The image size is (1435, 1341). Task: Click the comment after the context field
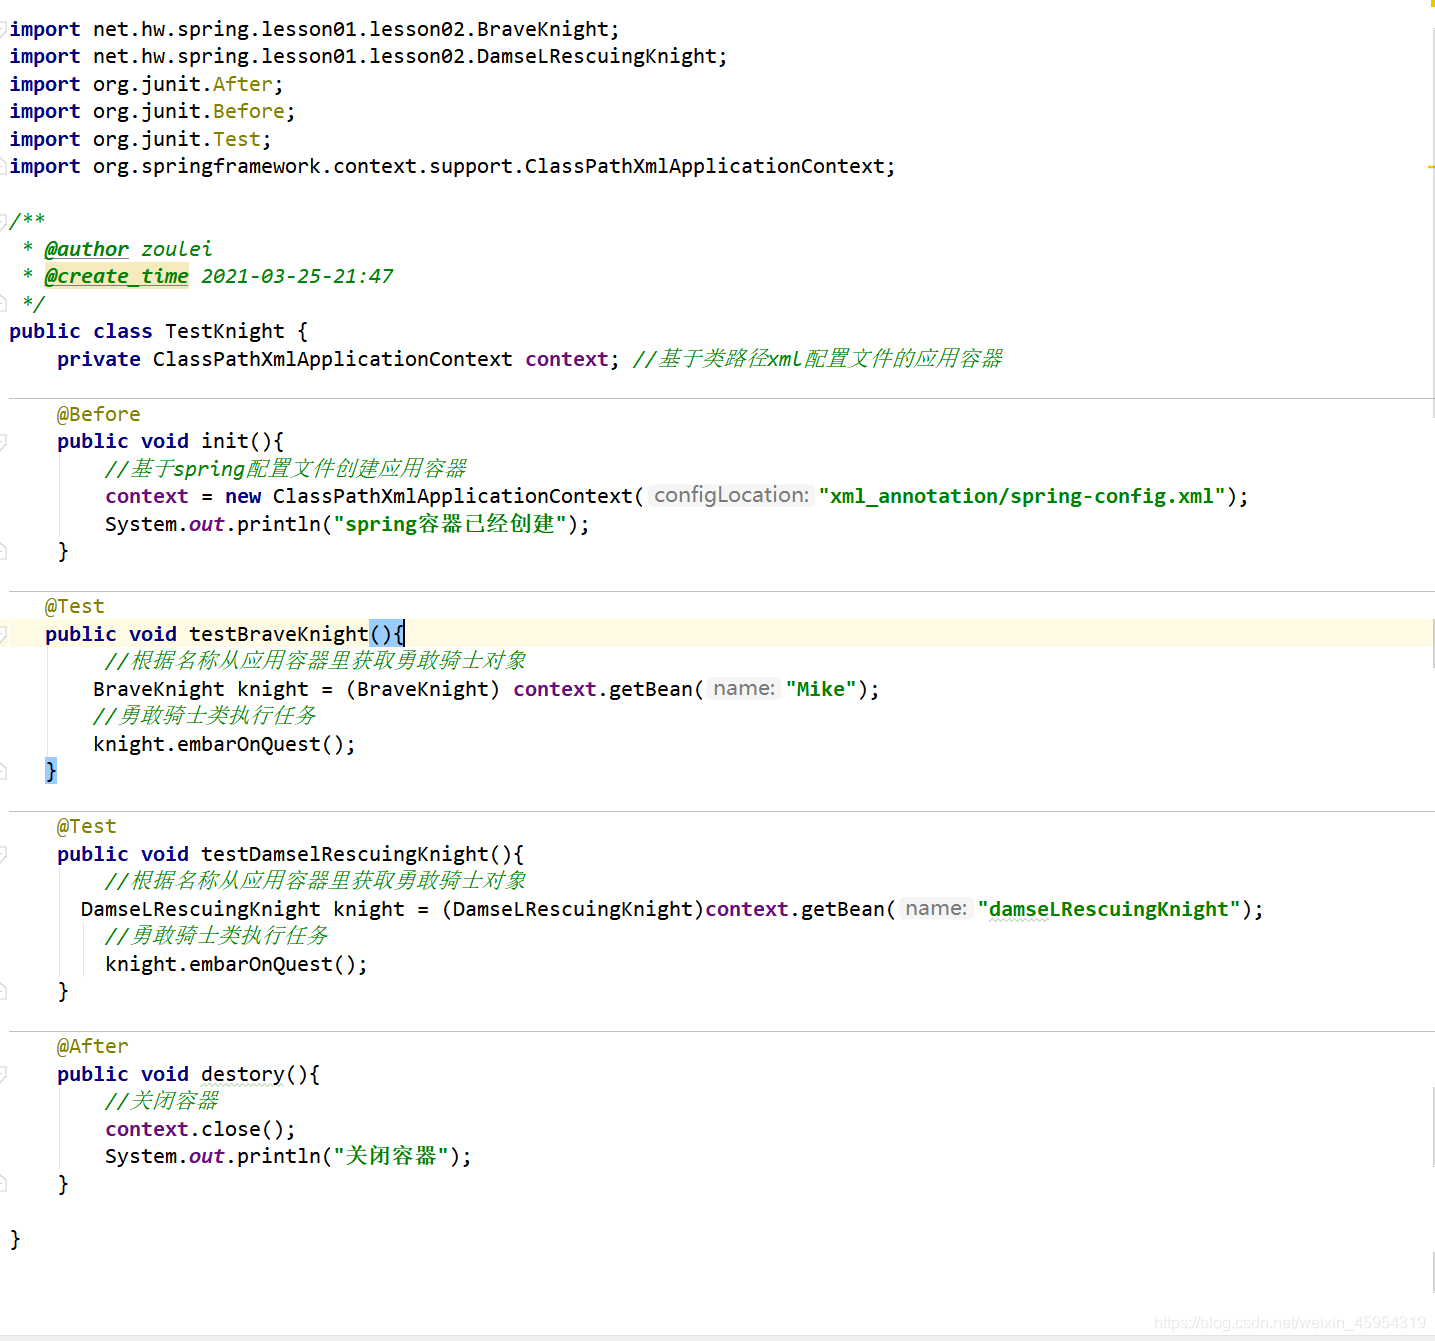(817, 359)
